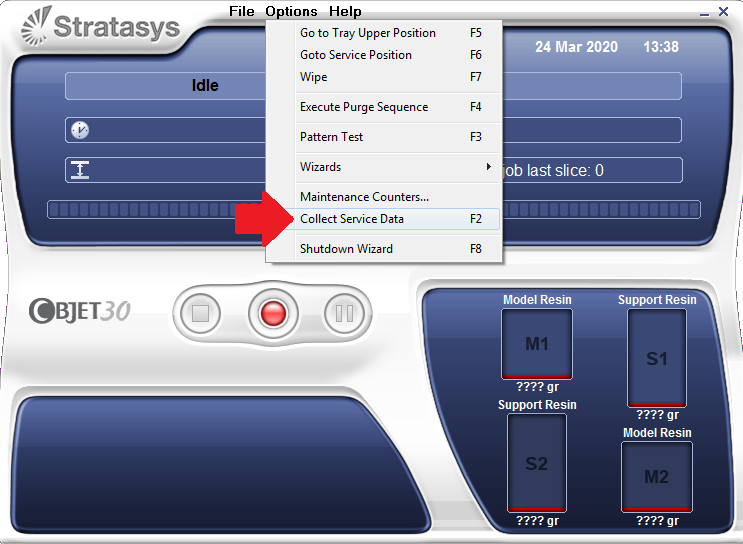Viewport: 743px width, 544px height.
Task: Click the M2 weight reading
Action: [657, 521]
